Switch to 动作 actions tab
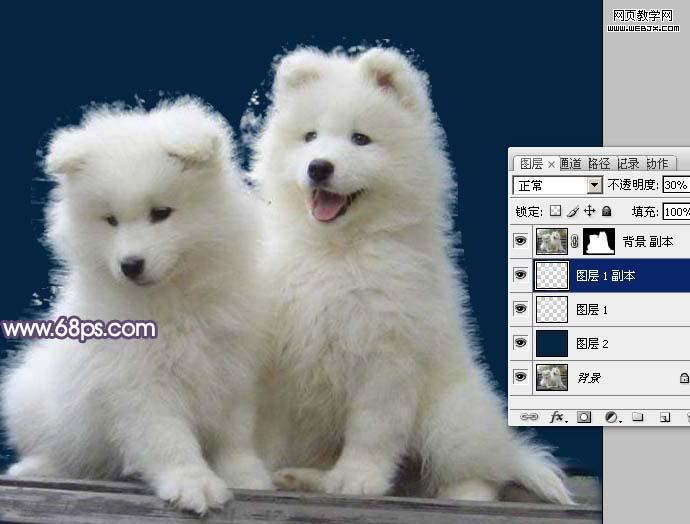Viewport: 690px width, 524px height. click(x=657, y=164)
